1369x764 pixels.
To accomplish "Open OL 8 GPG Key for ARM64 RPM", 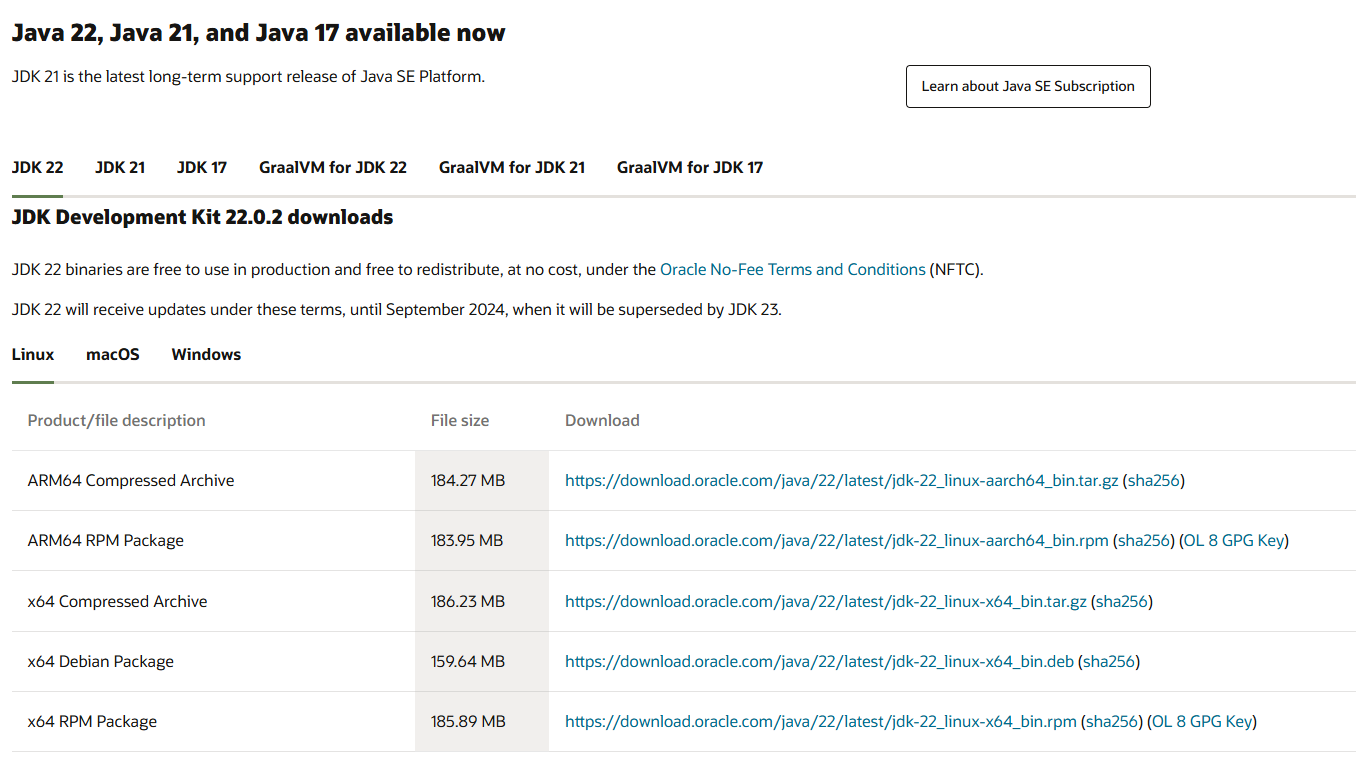I will (1234, 541).
